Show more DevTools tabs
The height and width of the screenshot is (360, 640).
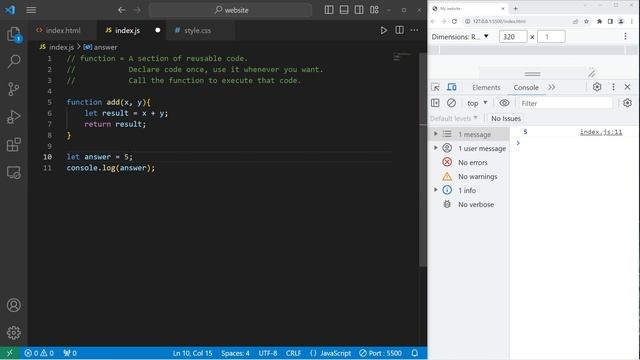[552, 87]
